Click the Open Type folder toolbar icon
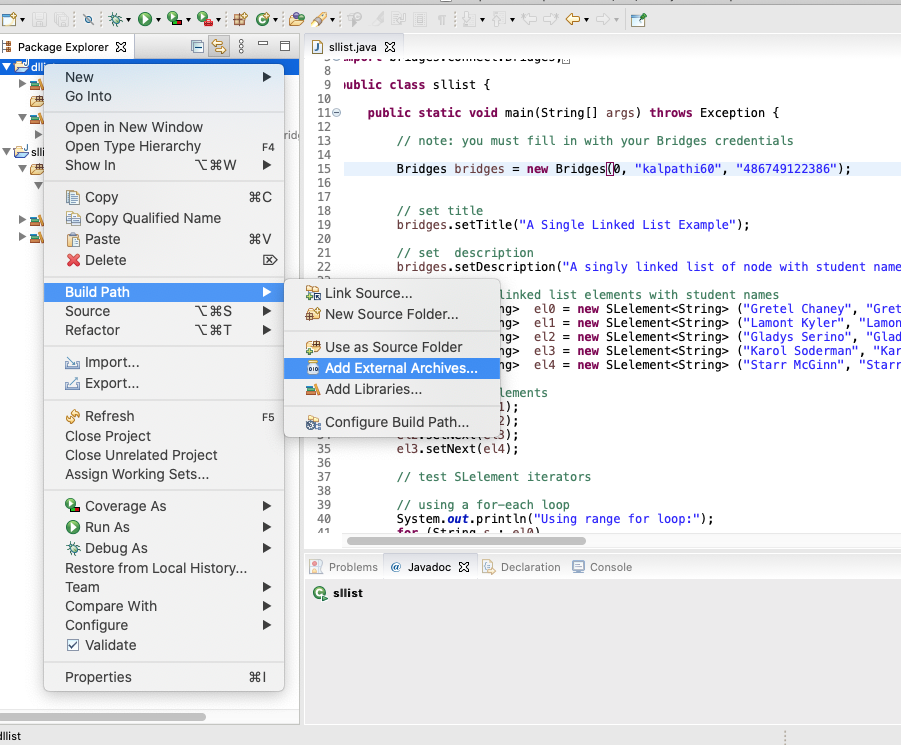Screen dimensions: 901x745 point(297,20)
